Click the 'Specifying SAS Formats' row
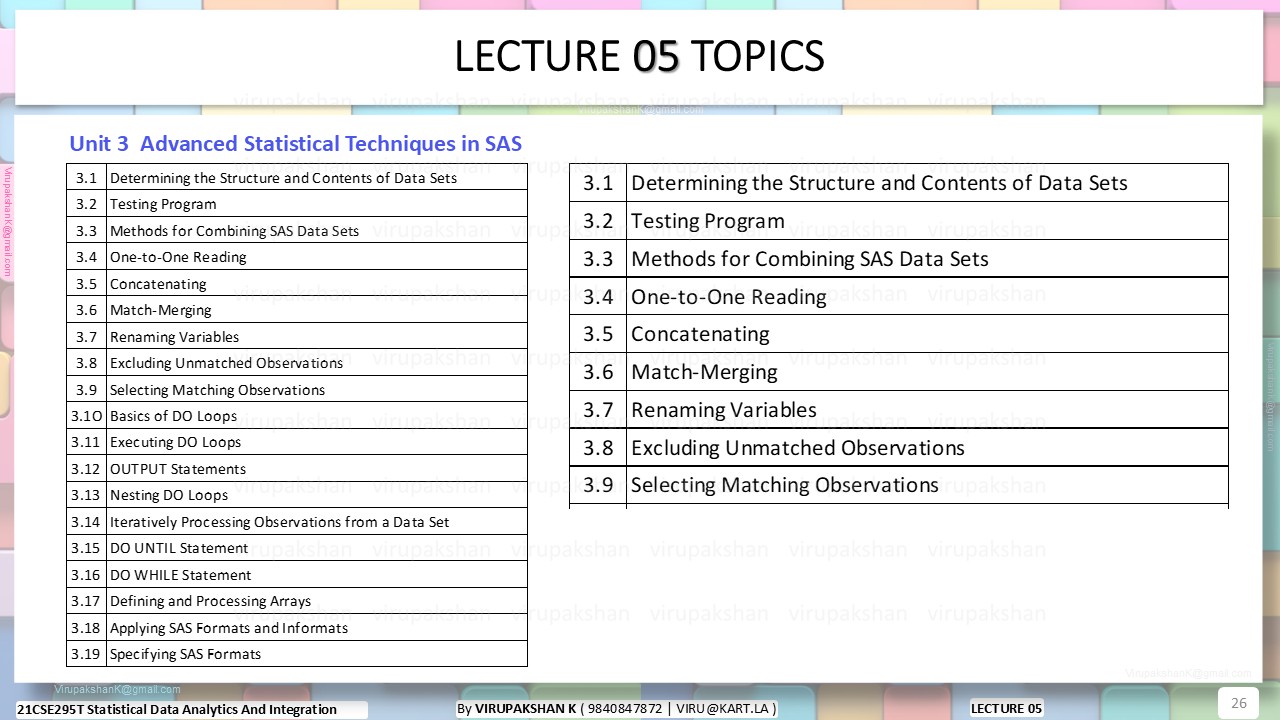Viewport: 1280px width, 720px height. 297,654
